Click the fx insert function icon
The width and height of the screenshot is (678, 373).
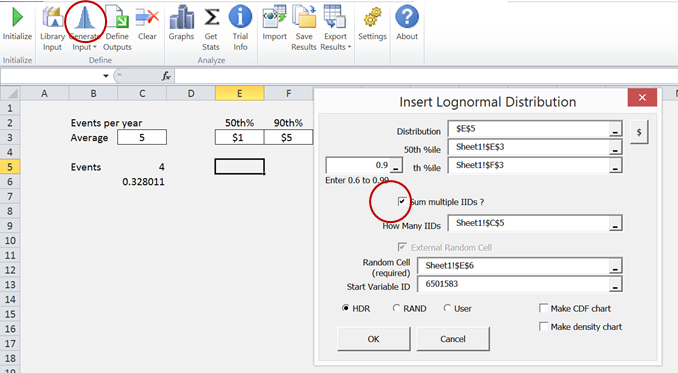coord(166,77)
